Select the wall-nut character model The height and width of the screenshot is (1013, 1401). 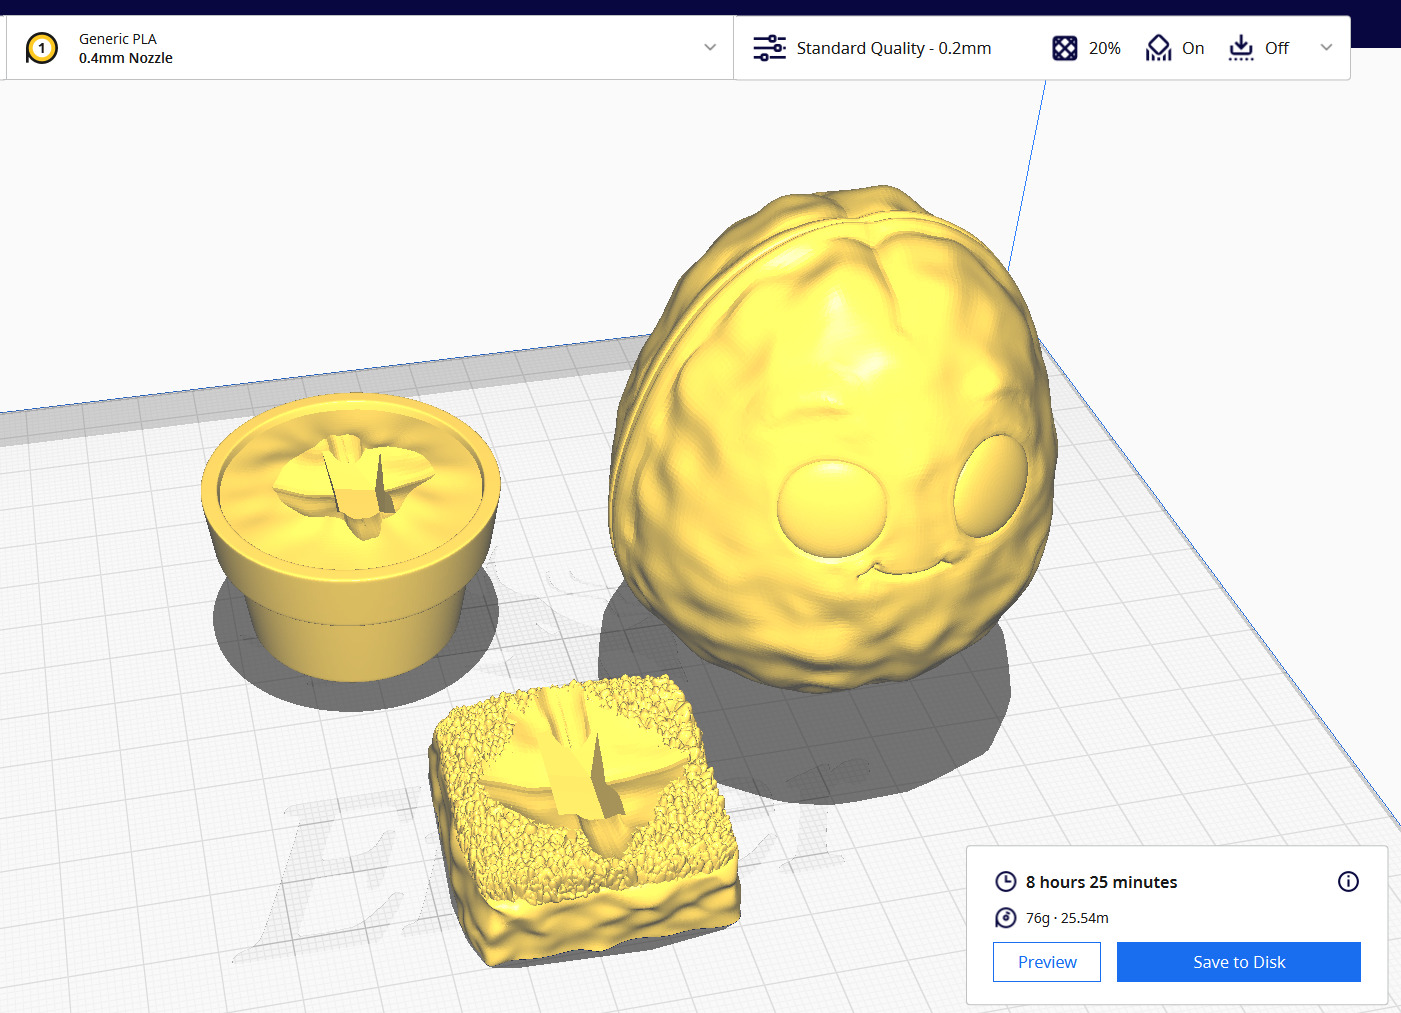[832, 440]
